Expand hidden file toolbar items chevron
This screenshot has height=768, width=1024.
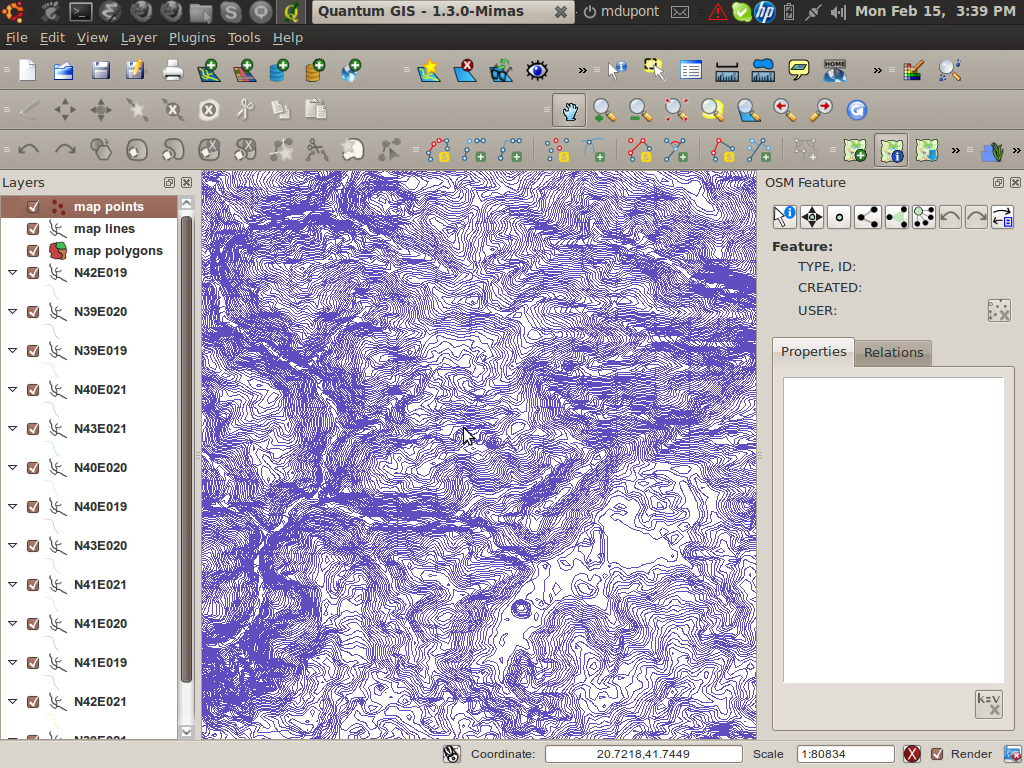click(582, 71)
